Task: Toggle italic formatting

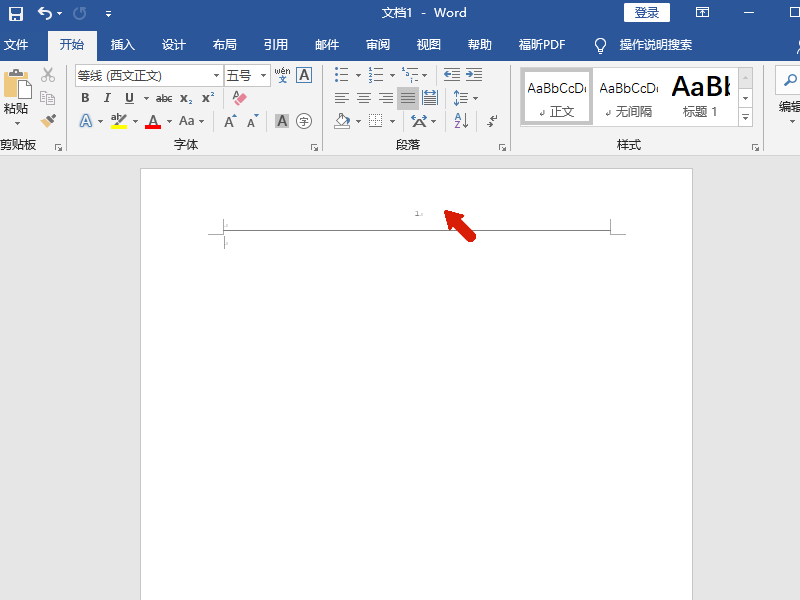Action: [107, 98]
